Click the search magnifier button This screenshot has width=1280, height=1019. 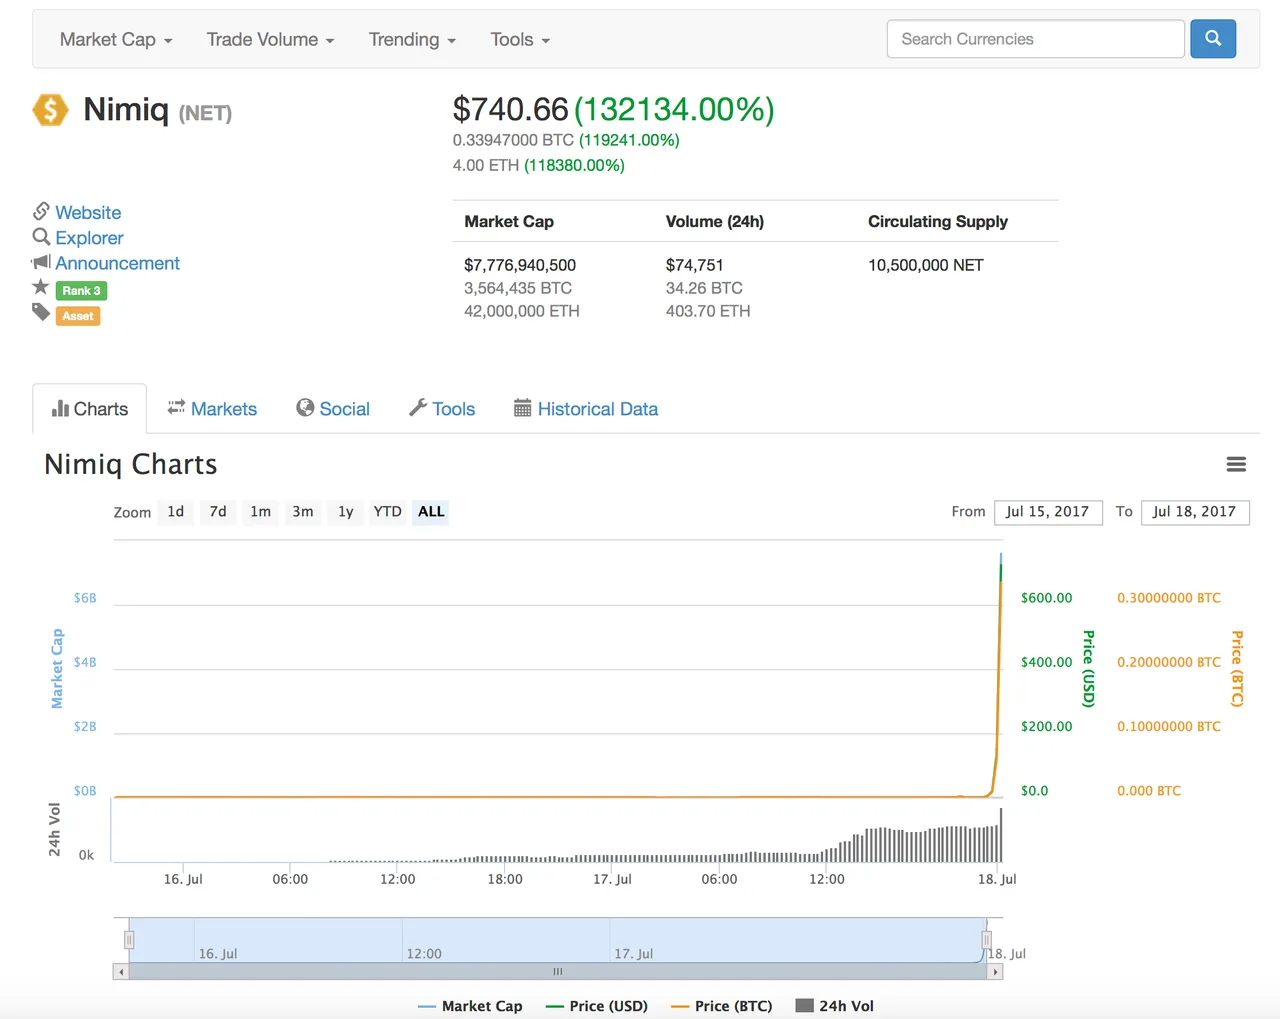point(1213,39)
